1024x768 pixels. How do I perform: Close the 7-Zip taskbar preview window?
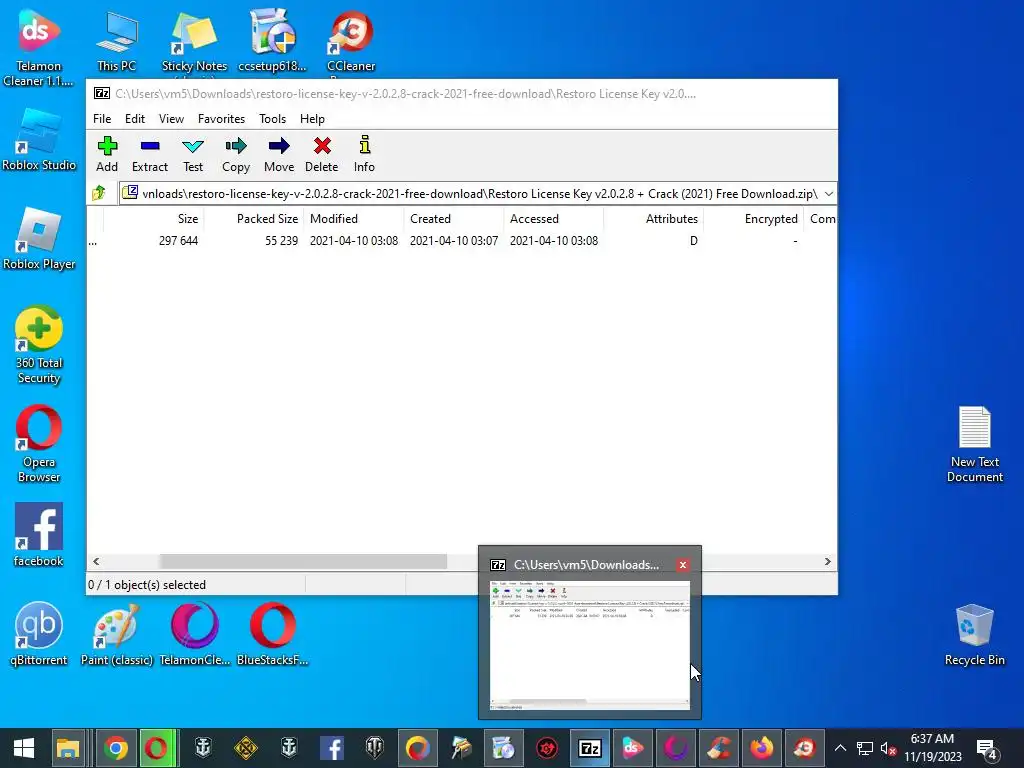pyautogui.click(x=682, y=565)
